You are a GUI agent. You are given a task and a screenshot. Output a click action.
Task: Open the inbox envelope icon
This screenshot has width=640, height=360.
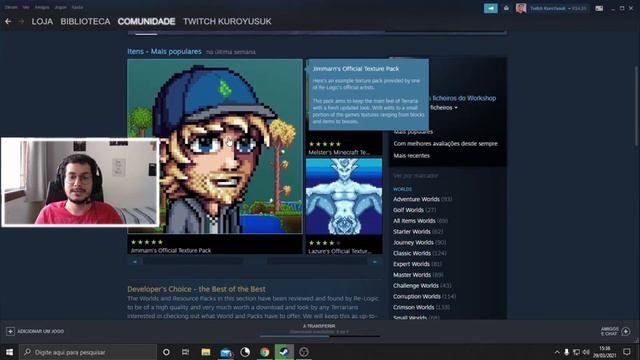507,8
